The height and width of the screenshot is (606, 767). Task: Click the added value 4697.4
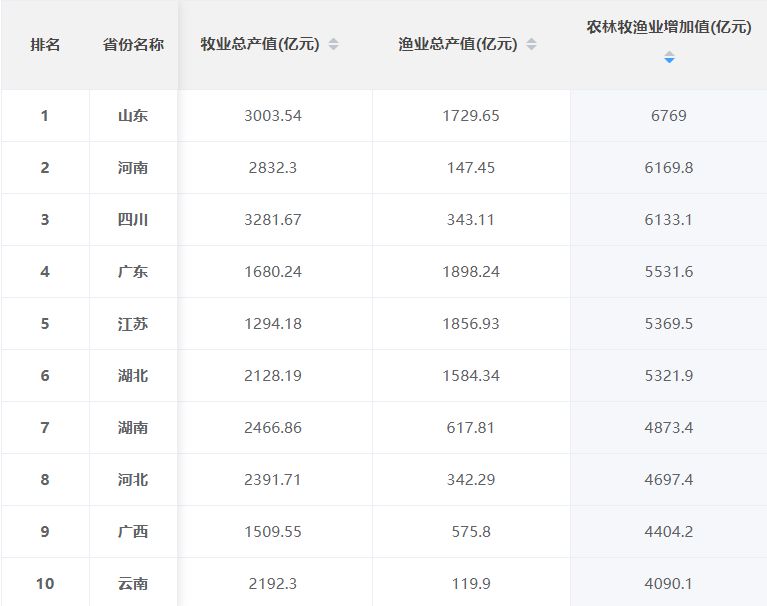point(669,479)
